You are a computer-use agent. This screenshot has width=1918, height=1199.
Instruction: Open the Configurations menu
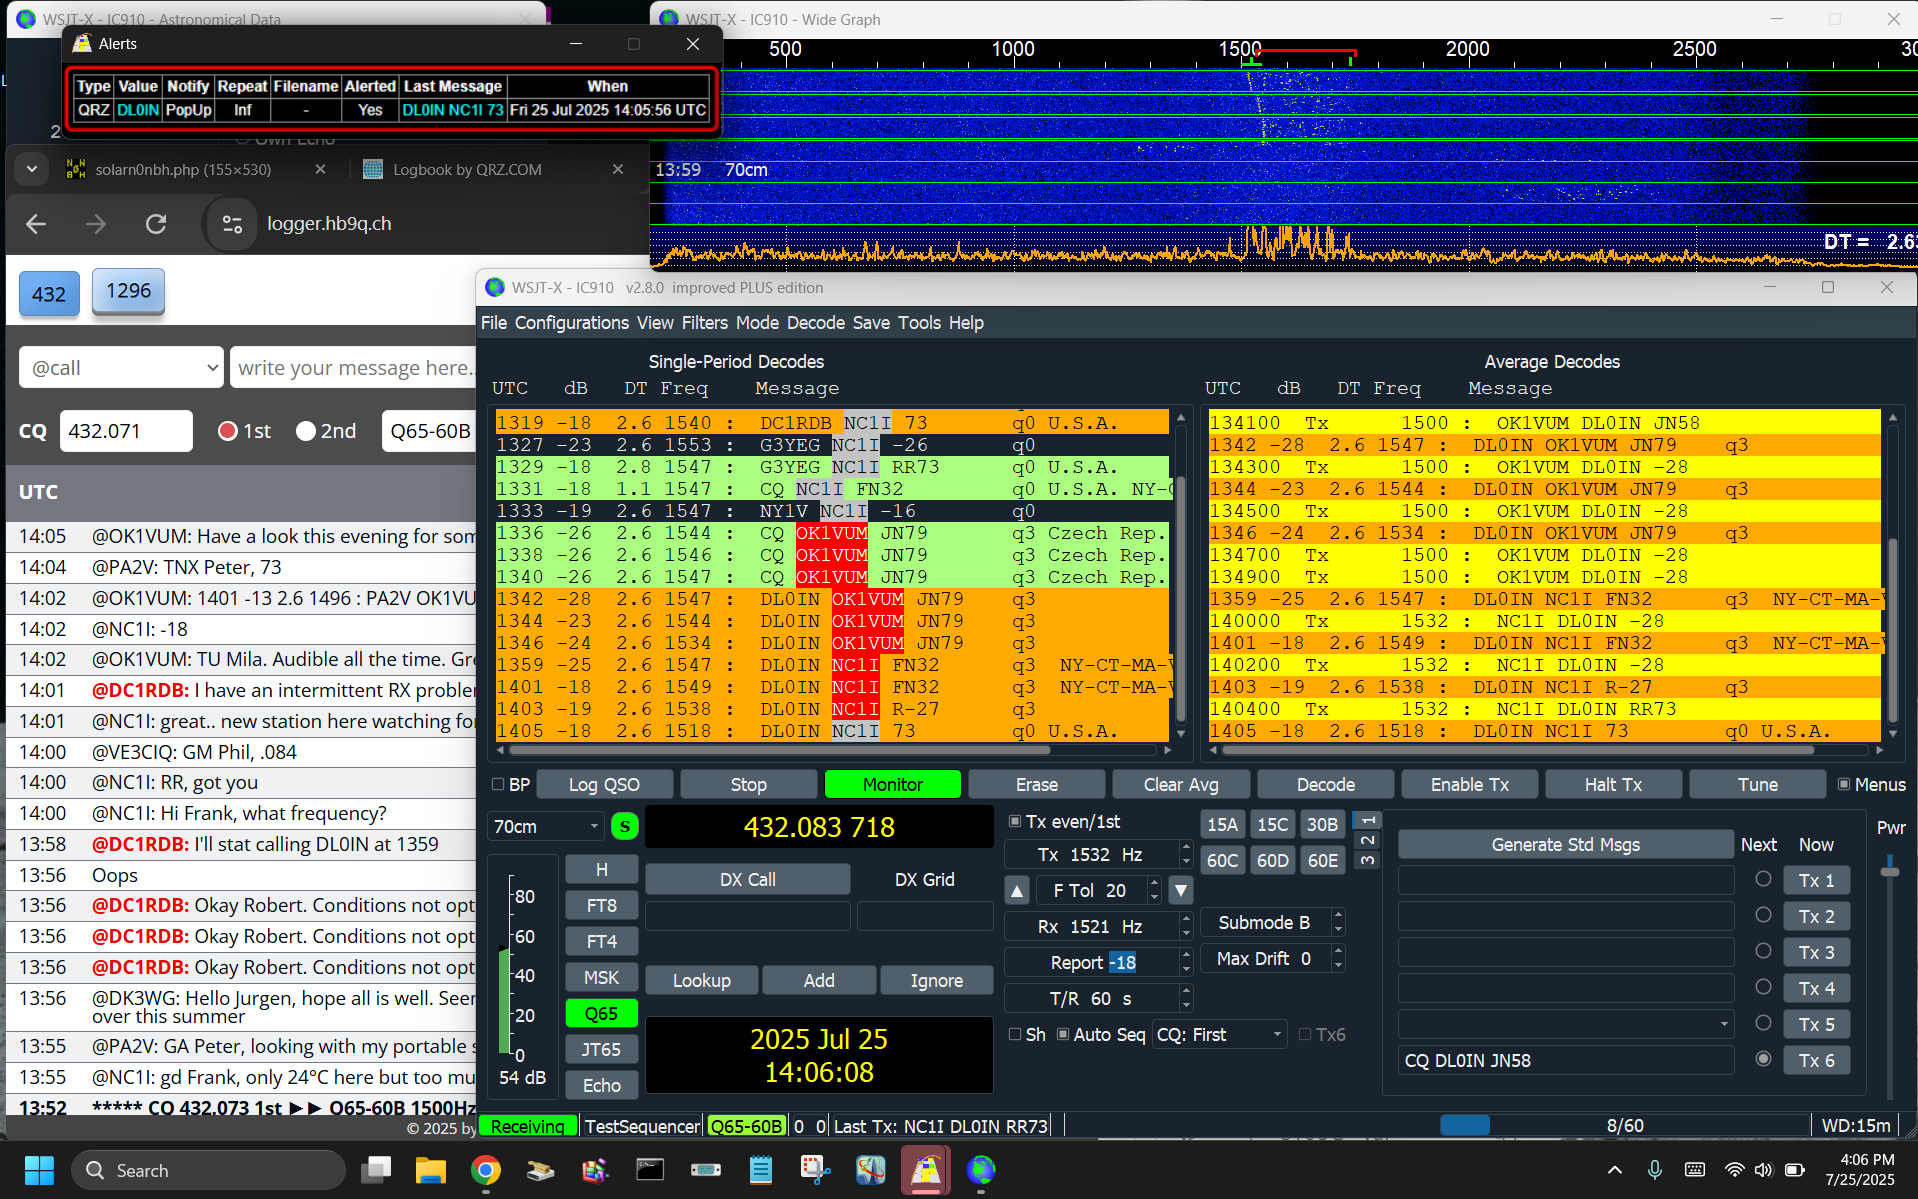coord(572,322)
